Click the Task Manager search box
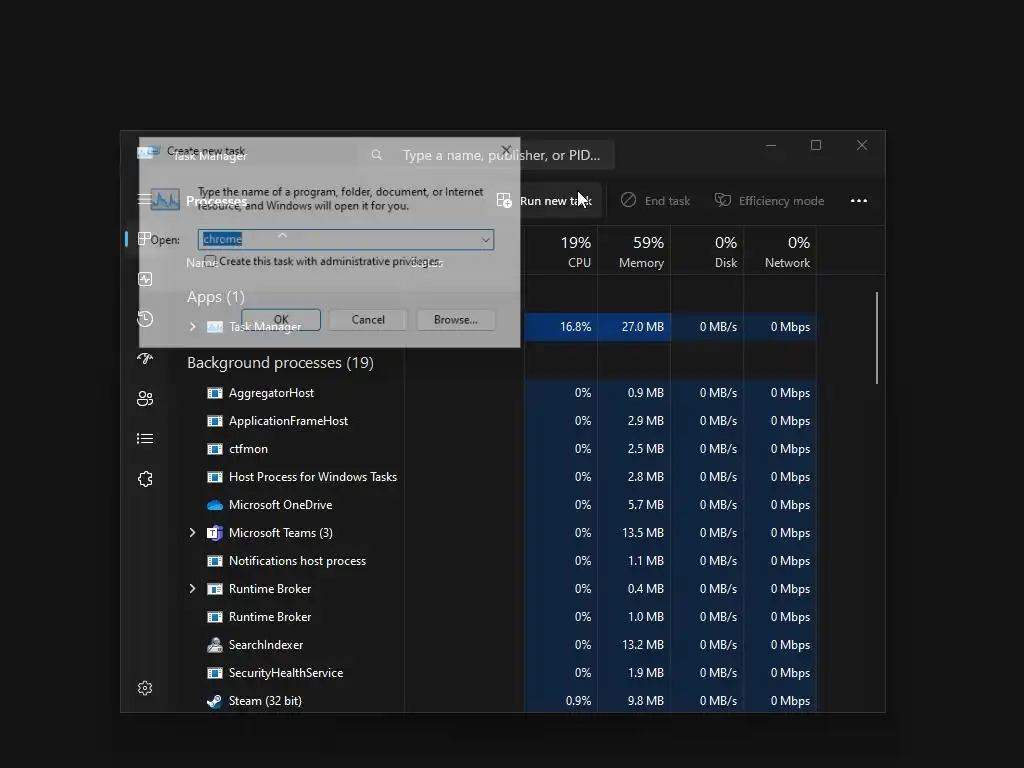The height and width of the screenshot is (768, 1024). tap(486, 155)
